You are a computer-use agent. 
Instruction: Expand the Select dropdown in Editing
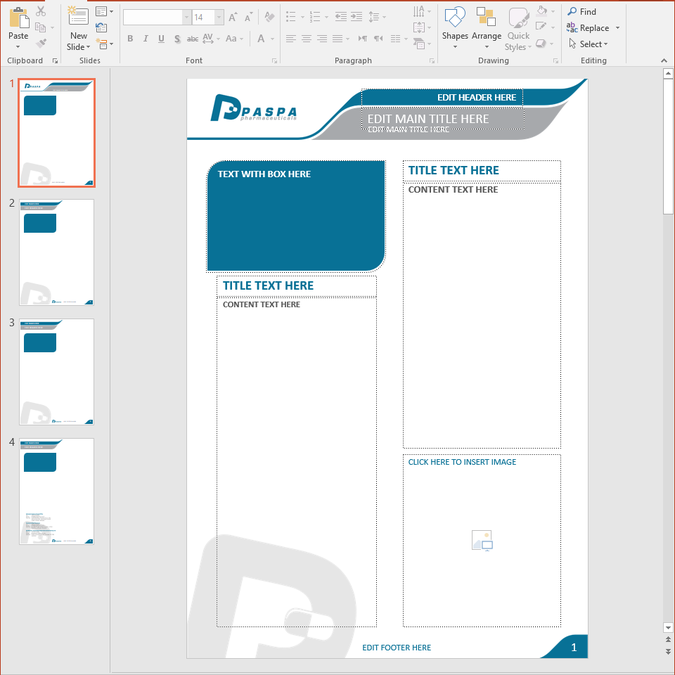(x=593, y=44)
